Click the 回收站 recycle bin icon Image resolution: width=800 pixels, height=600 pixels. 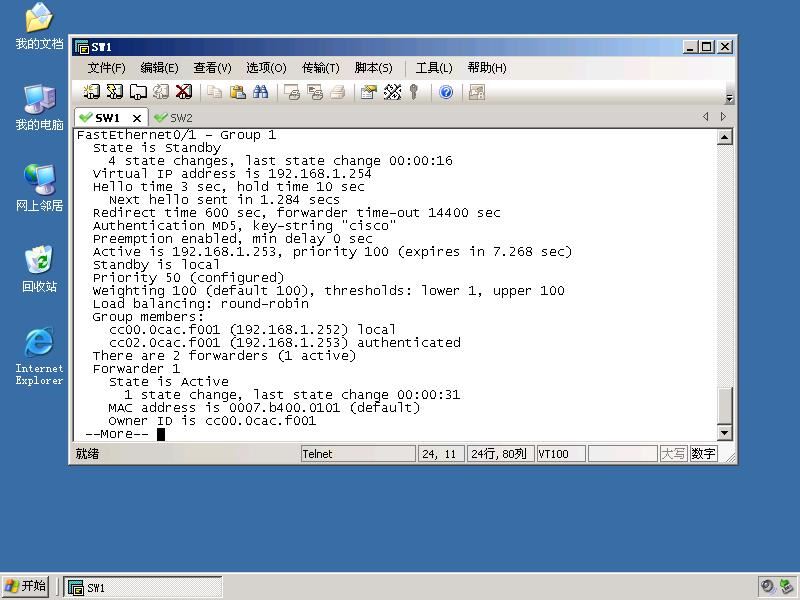tap(39, 269)
